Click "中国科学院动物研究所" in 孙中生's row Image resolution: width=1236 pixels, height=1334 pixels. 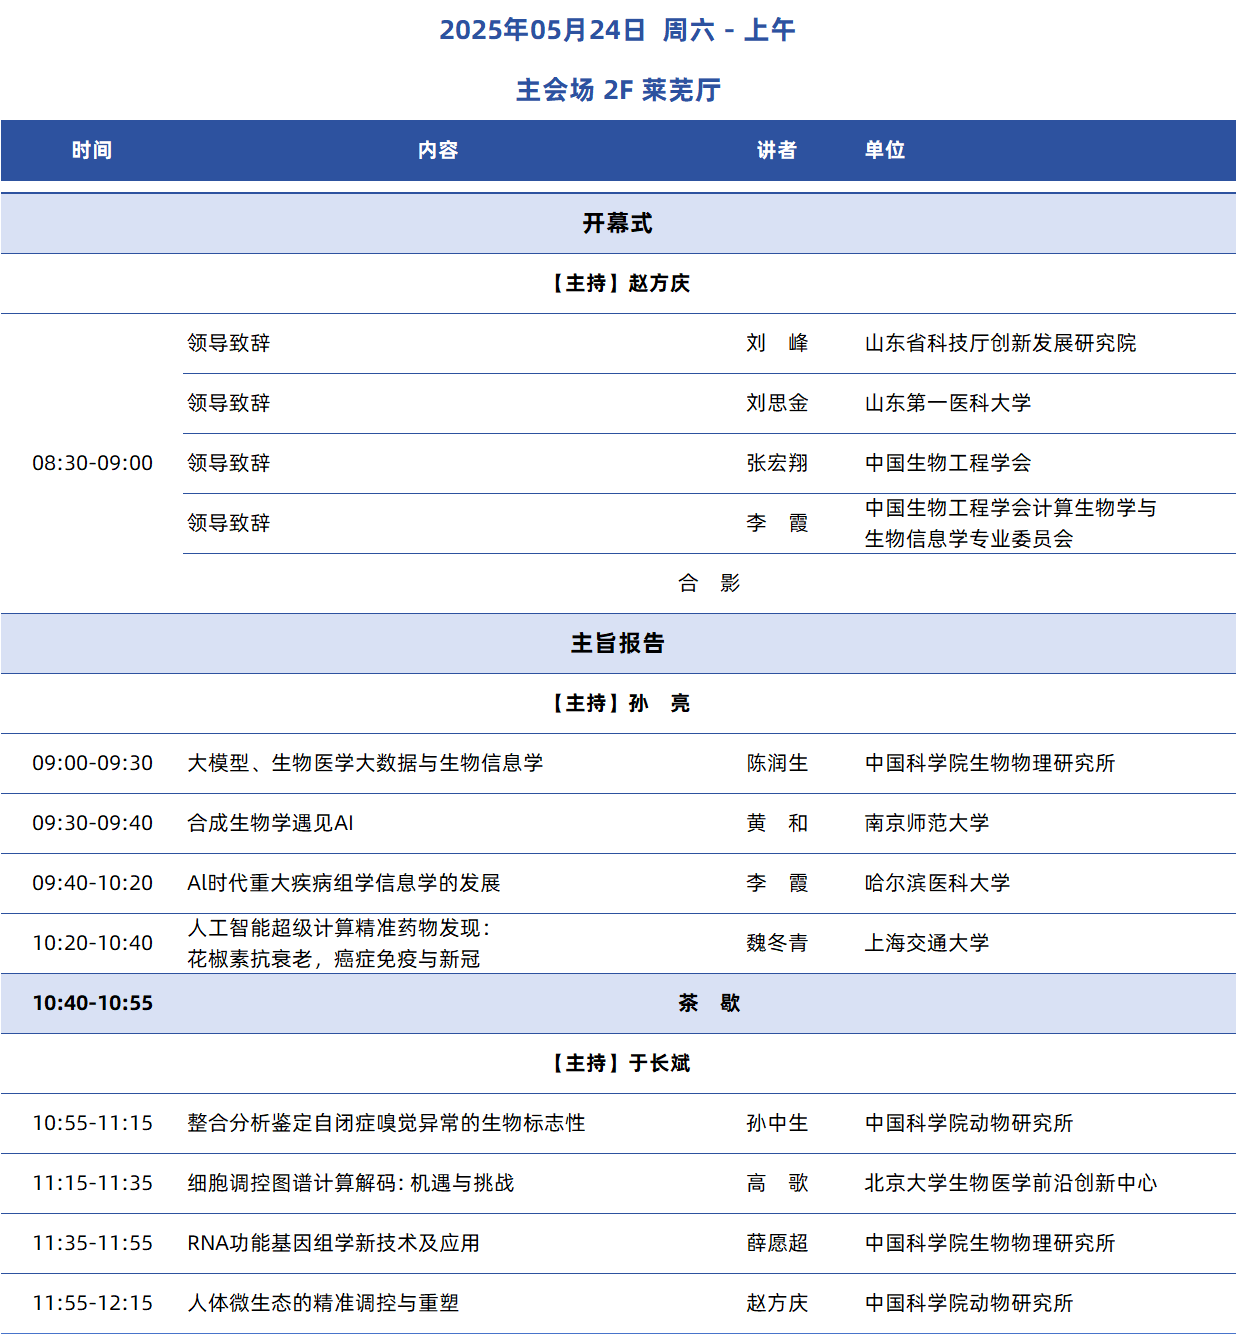[969, 1123]
